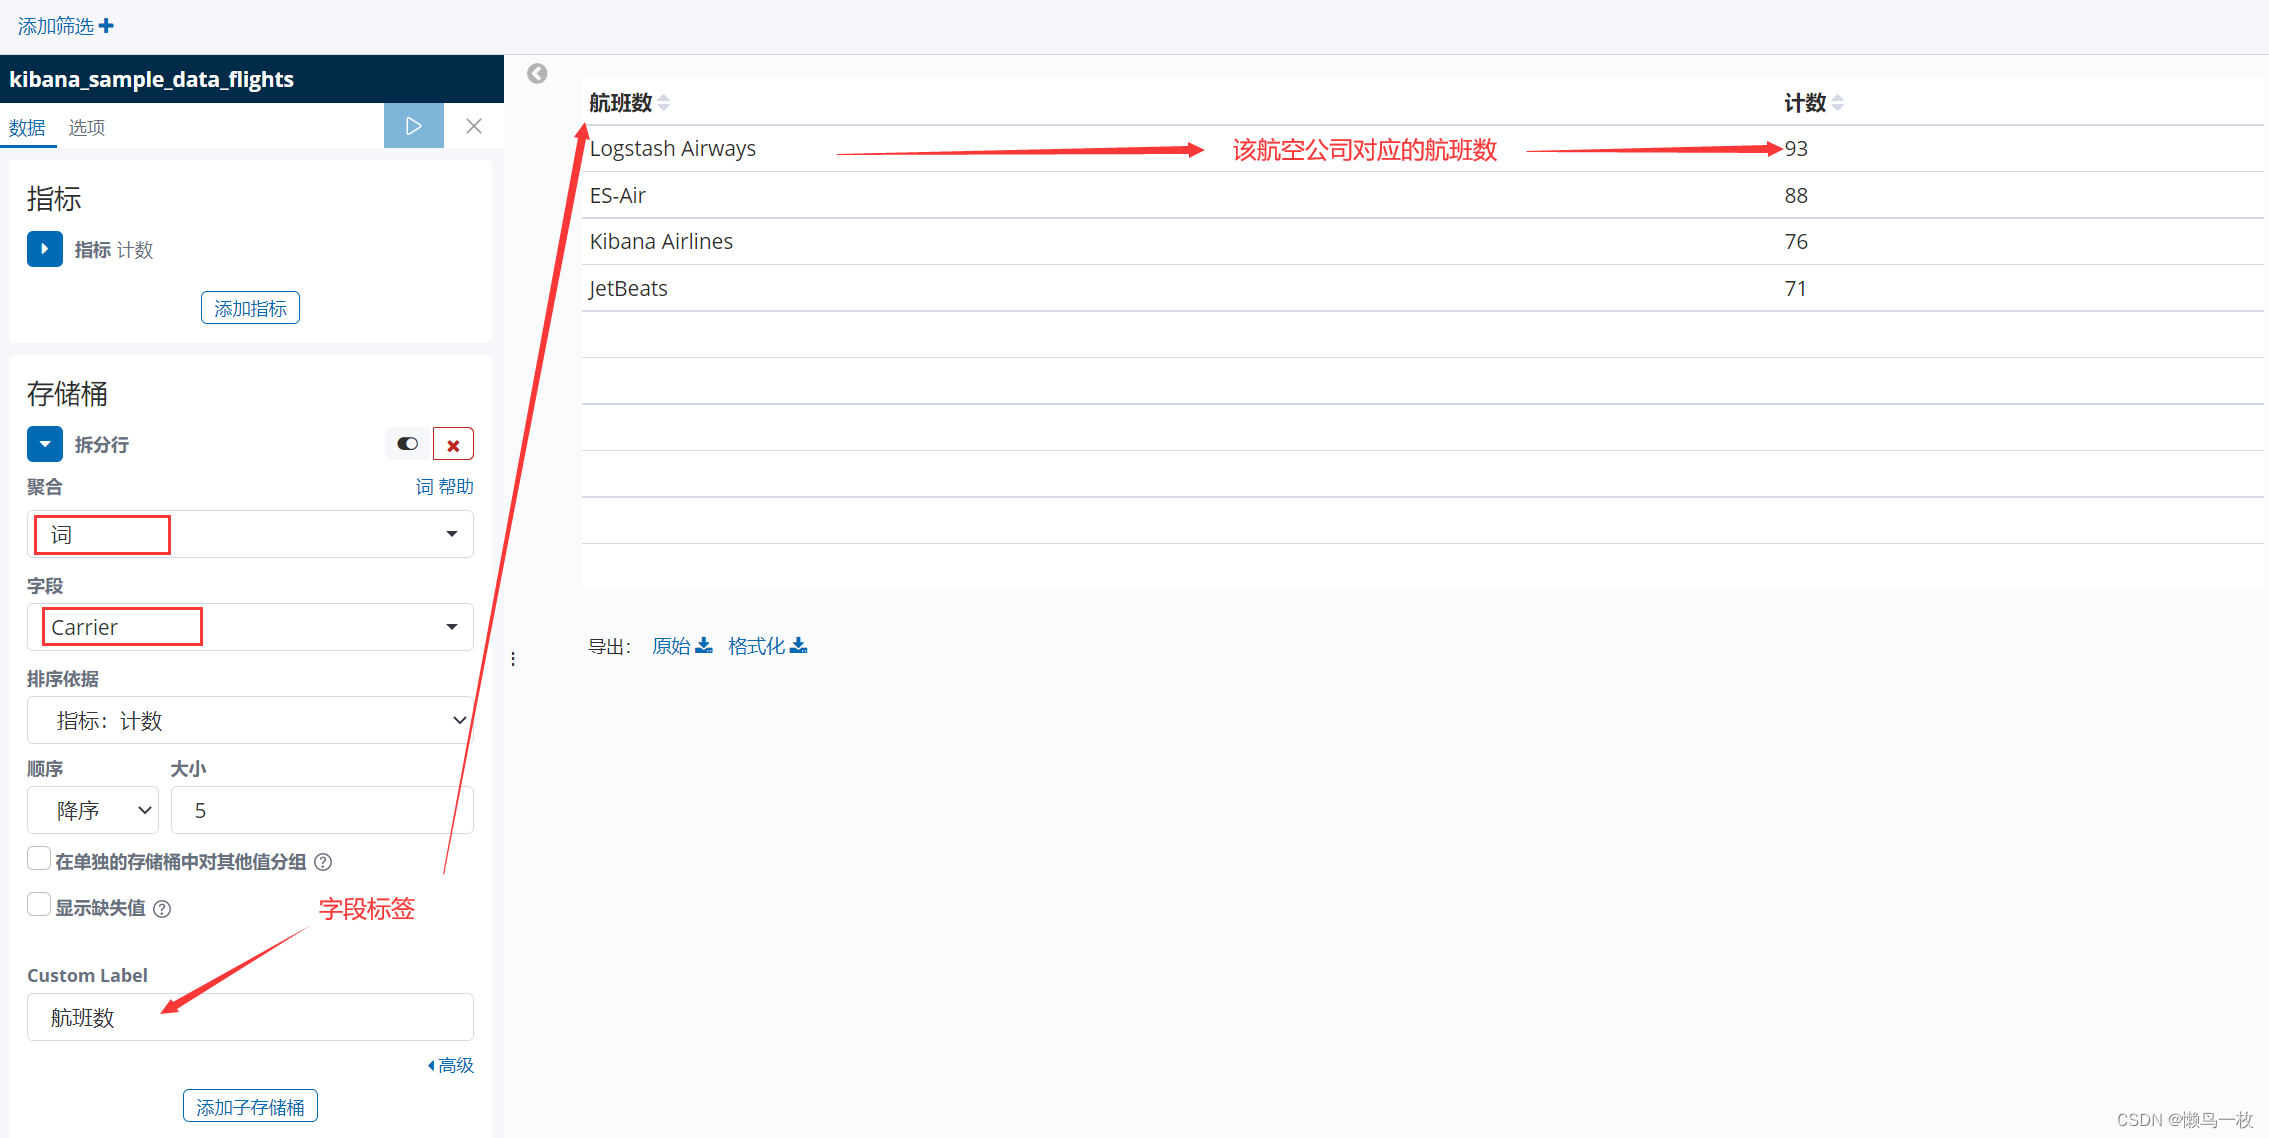Image resolution: width=2269 pixels, height=1138 pixels.
Task: Click the 原始 export download link
Action: coord(682,646)
